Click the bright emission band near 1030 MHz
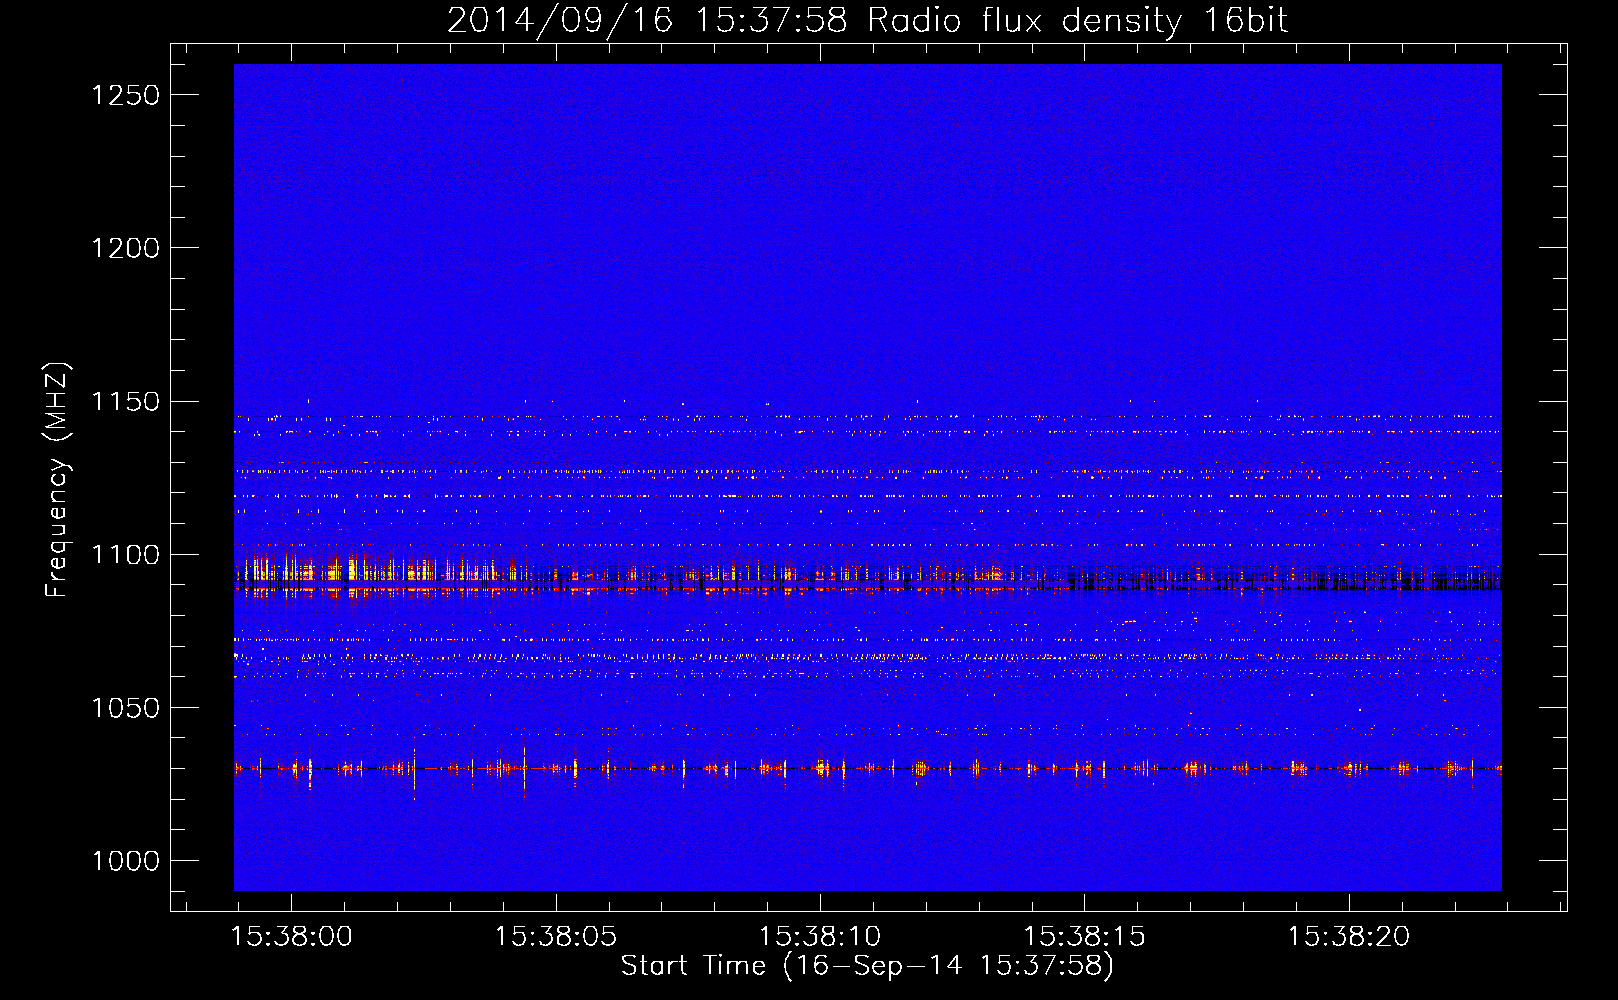Image resolution: width=1618 pixels, height=1000 pixels. [867, 768]
